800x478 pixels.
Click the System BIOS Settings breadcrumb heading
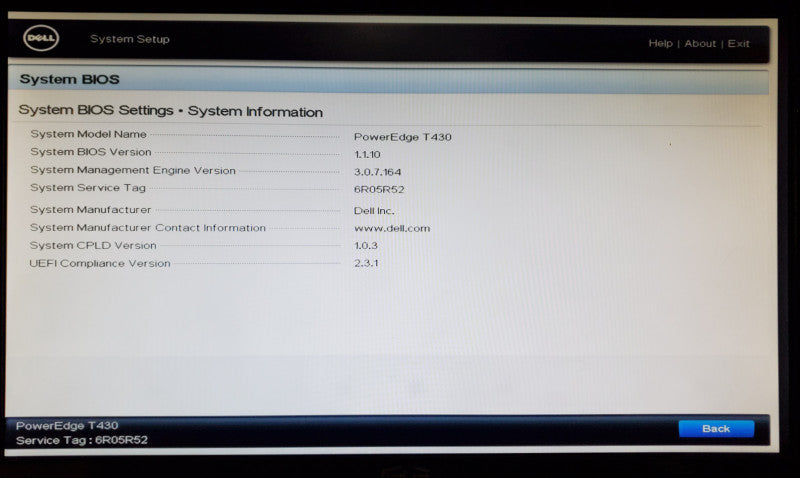click(170, 111)
